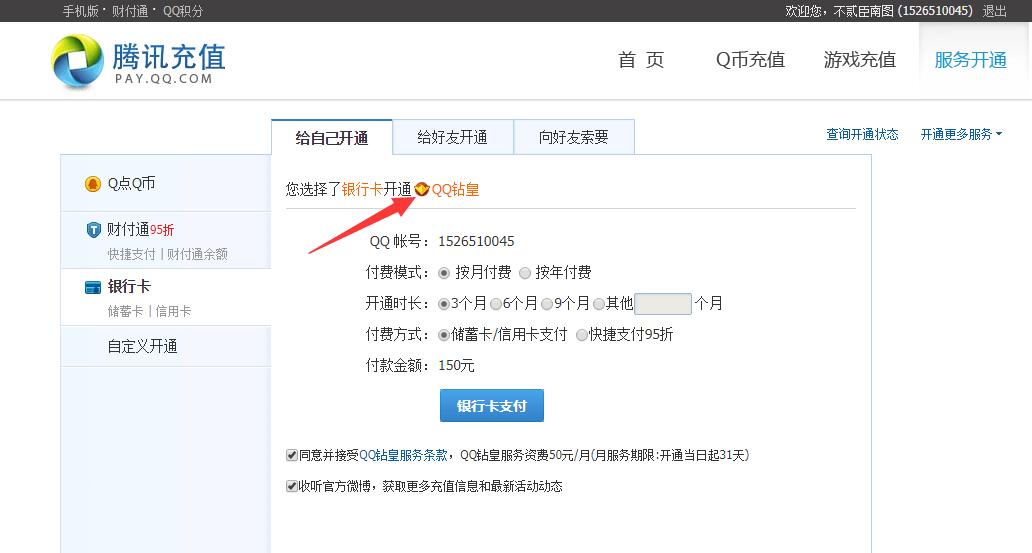Click the Q点Q币 coin icon
Screen dimensions: 1032x553
pos(93,184)
